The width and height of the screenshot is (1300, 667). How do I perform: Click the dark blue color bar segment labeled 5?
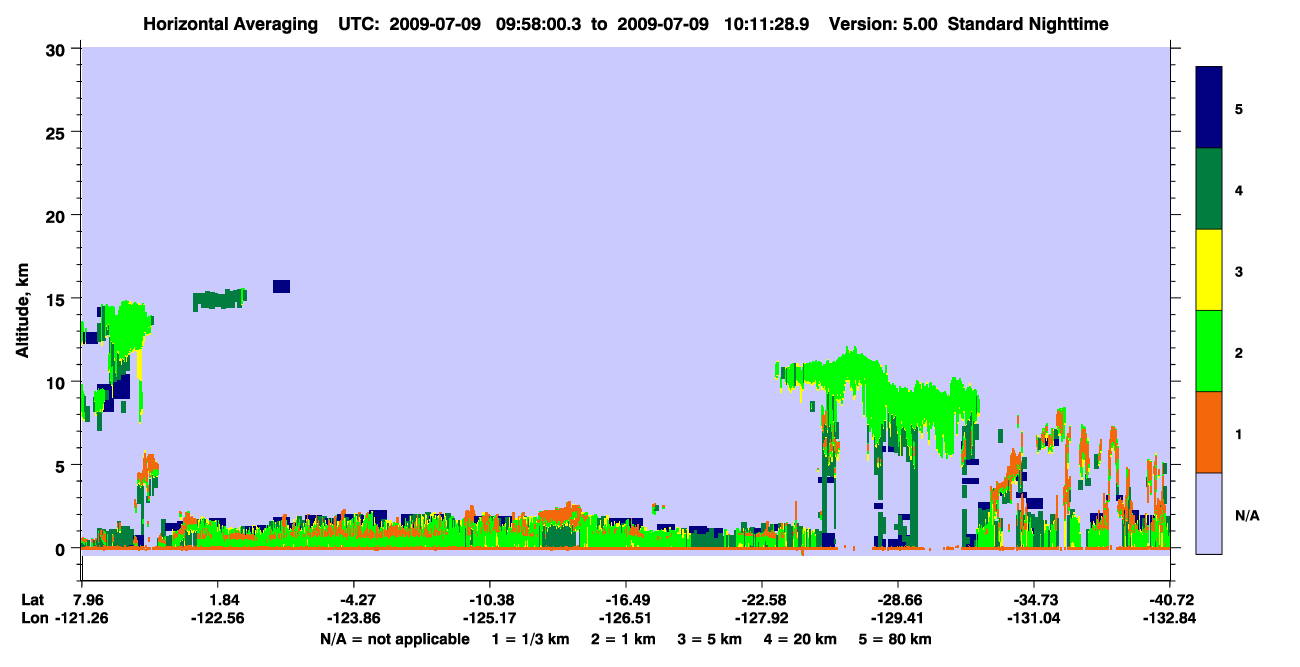click(1209, 108)
